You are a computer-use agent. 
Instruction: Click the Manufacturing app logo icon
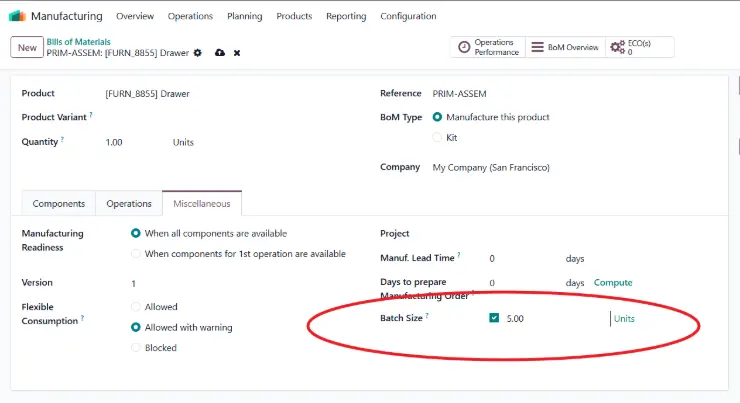click(18, 16)
